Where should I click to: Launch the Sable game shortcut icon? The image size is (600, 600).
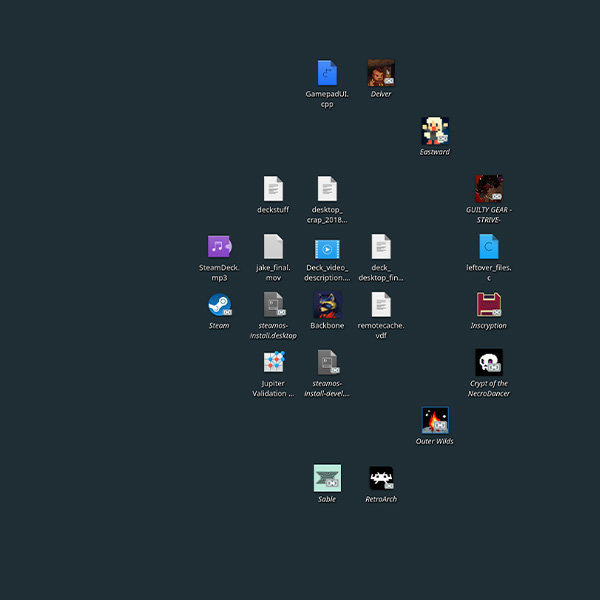(327, 478)
